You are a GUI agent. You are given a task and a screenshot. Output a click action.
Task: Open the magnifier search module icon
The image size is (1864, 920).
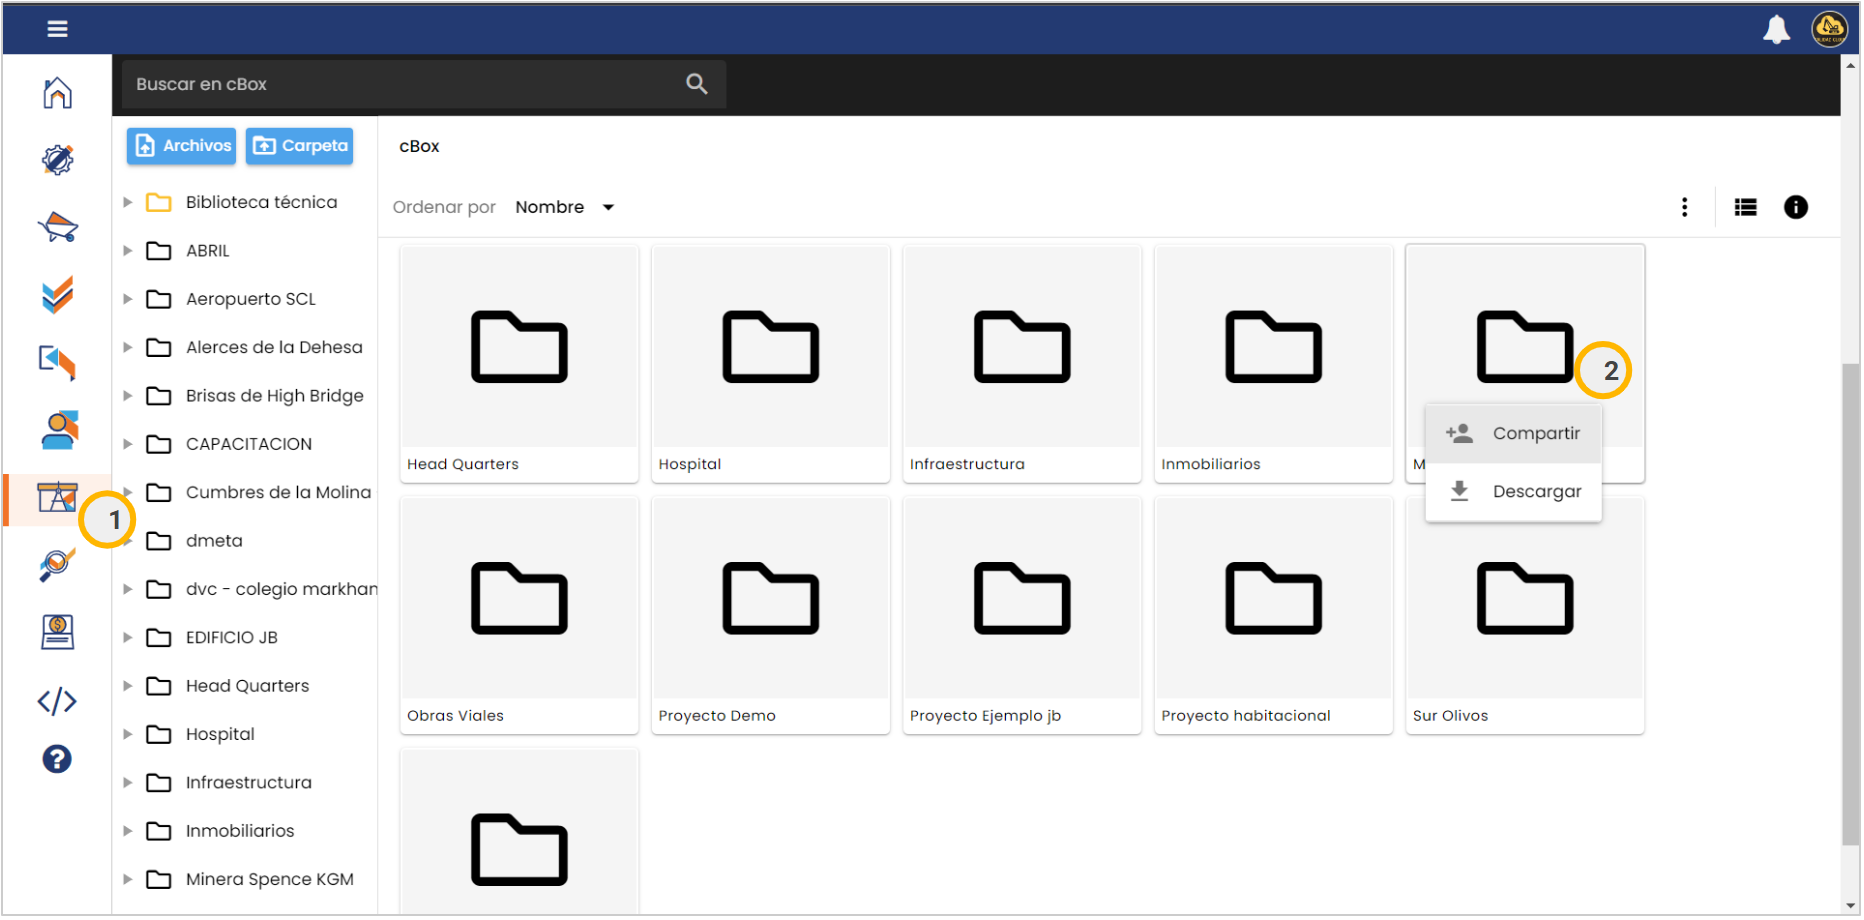[57, 564]
